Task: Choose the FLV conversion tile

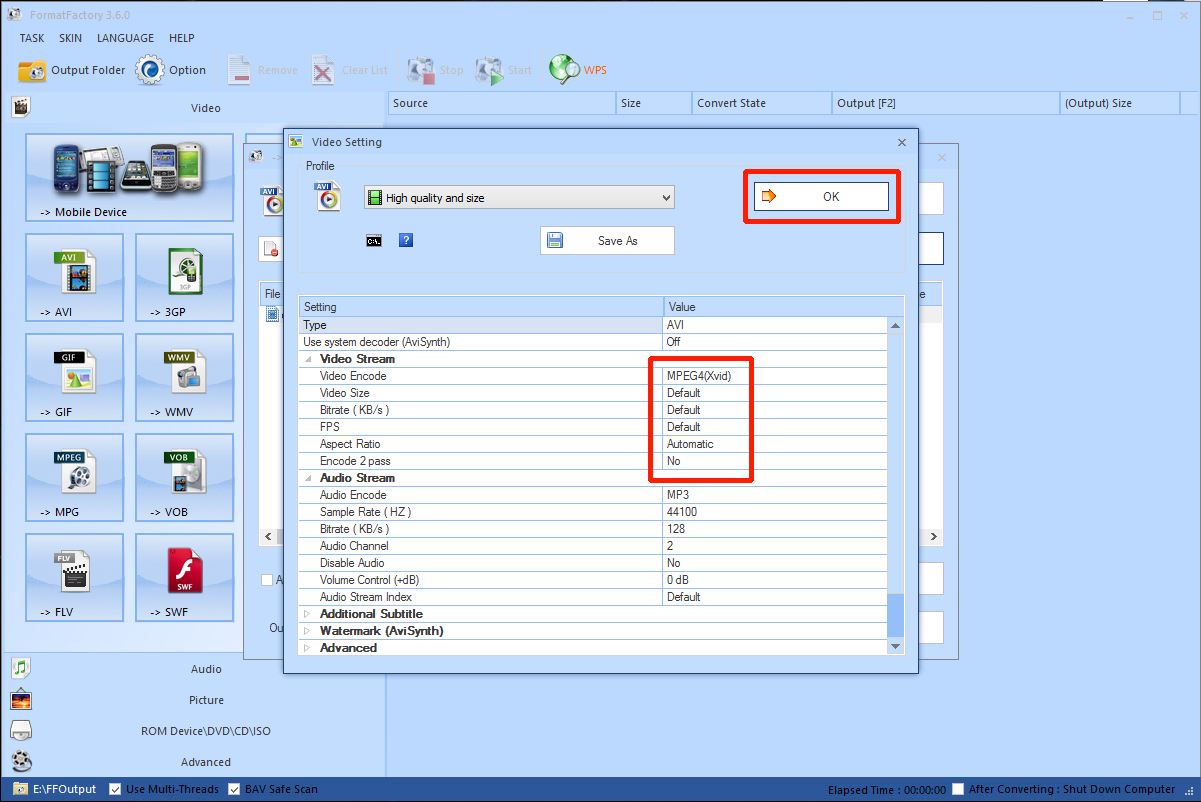Action: (75, 578)
